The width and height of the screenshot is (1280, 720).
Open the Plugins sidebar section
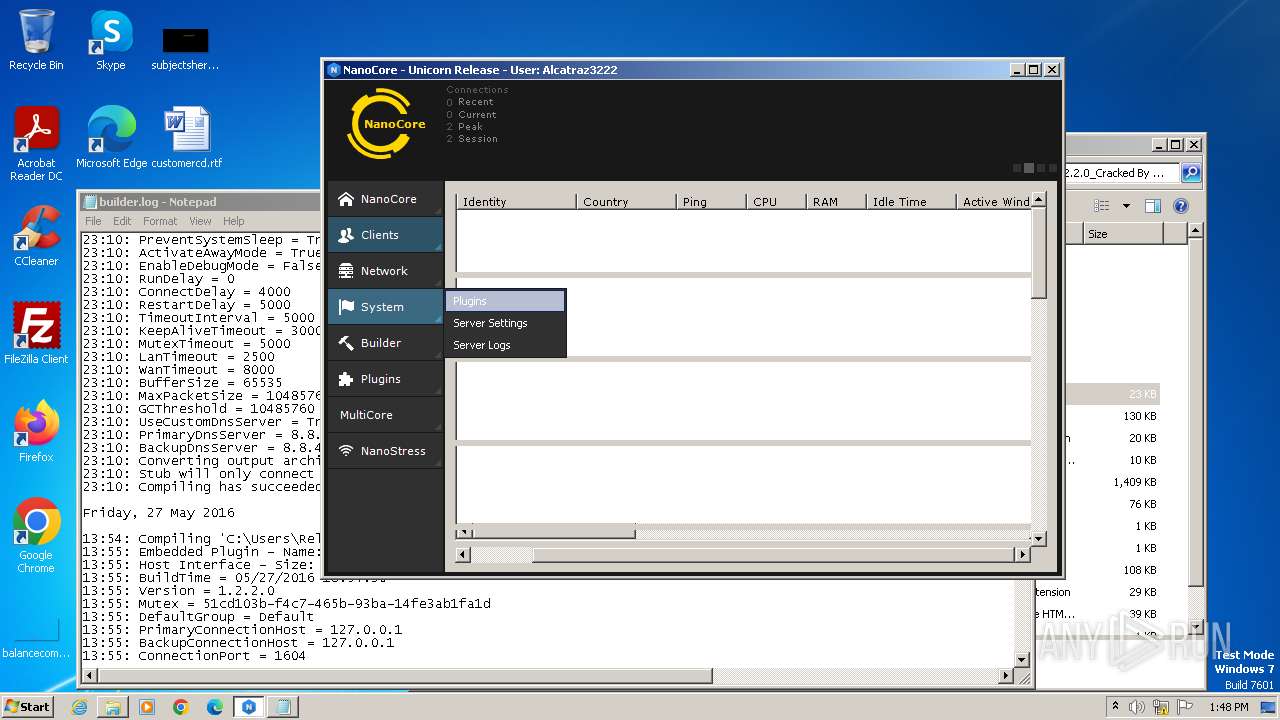click(385, 379)
